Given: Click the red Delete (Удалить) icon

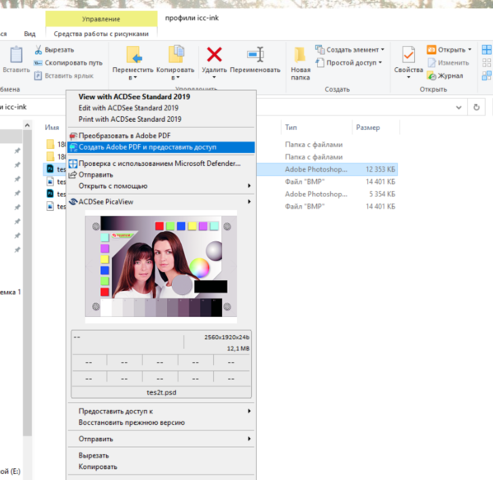Looking at the screenshot, I should tap(214, 55).
